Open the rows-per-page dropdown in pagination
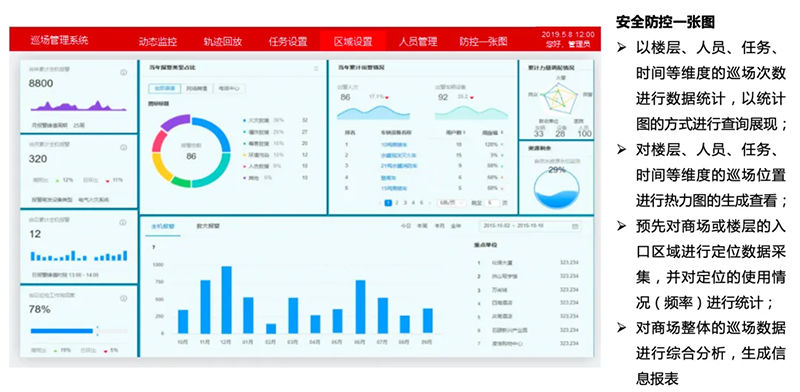800x392 pixels. pyautogui.click(x=452, y=203)
